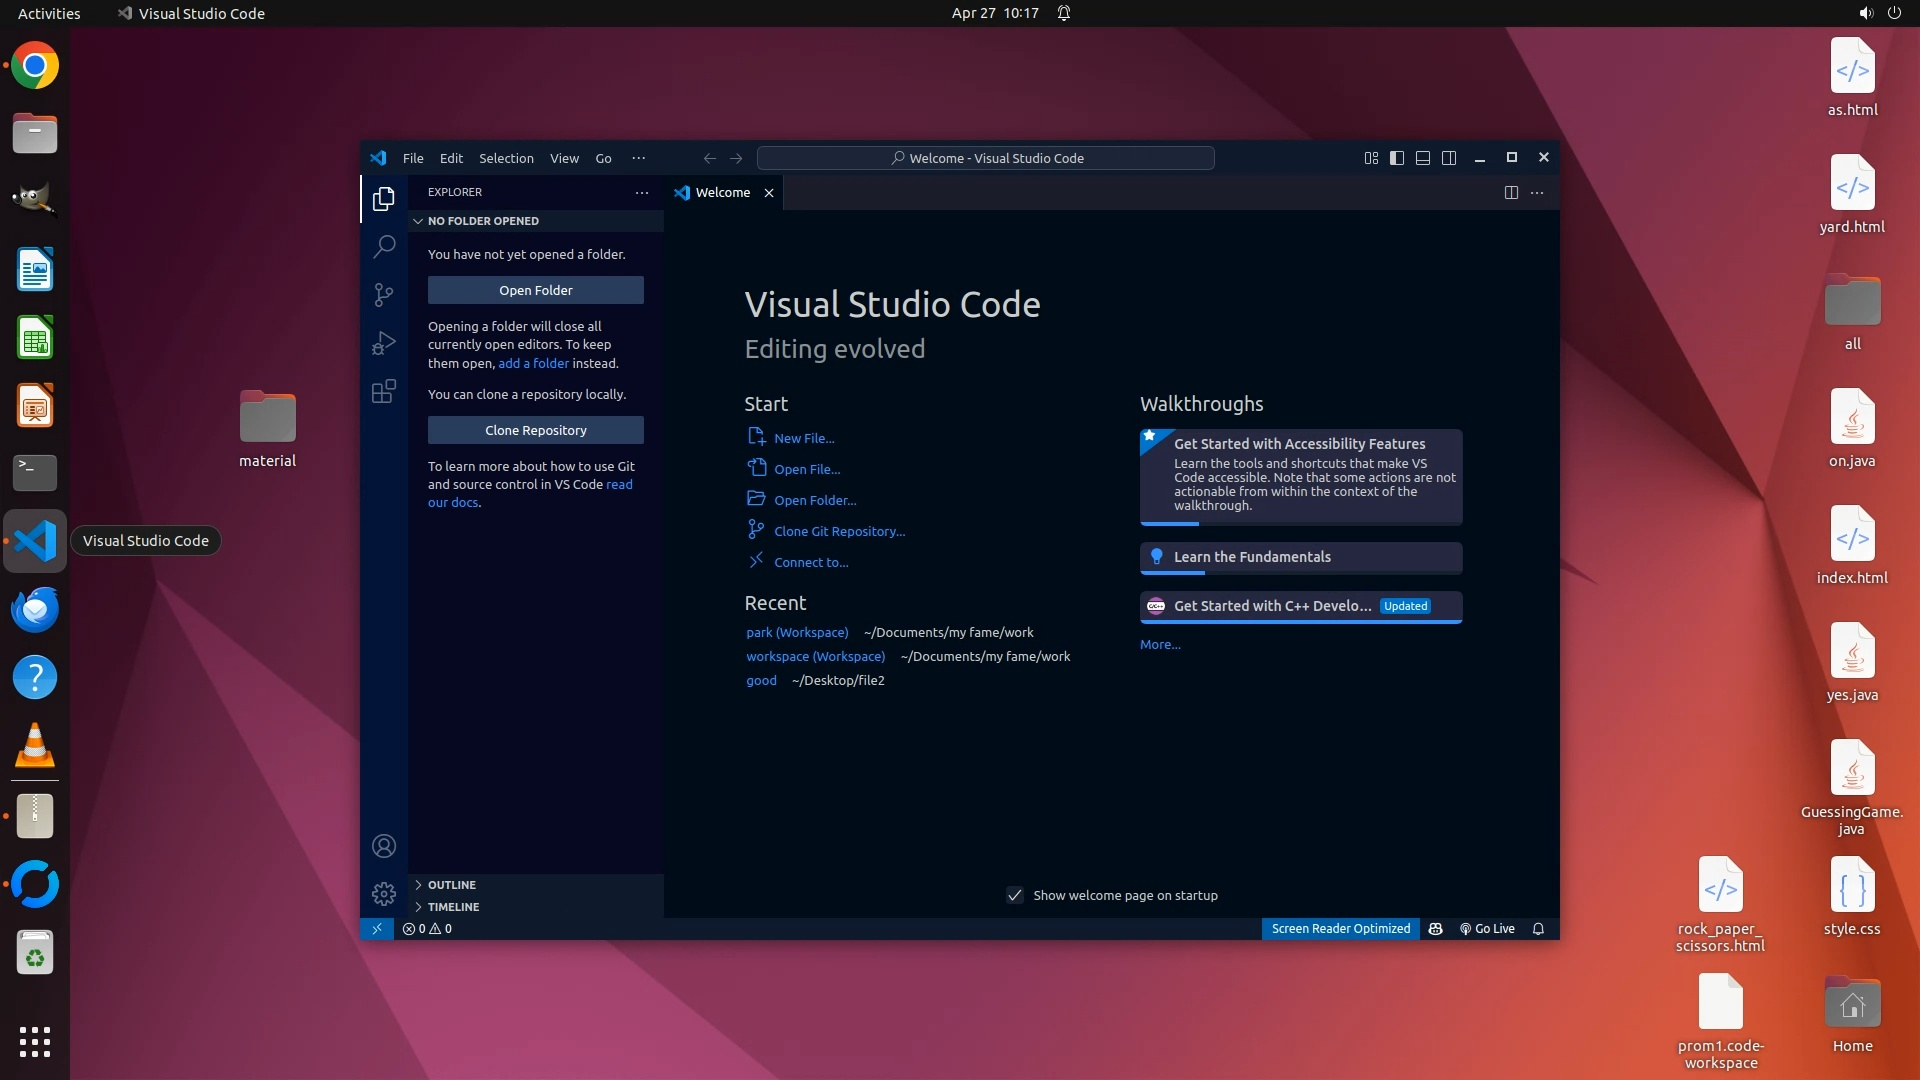
Task: Select the Welcome tab
Action: tap(722, 193)
